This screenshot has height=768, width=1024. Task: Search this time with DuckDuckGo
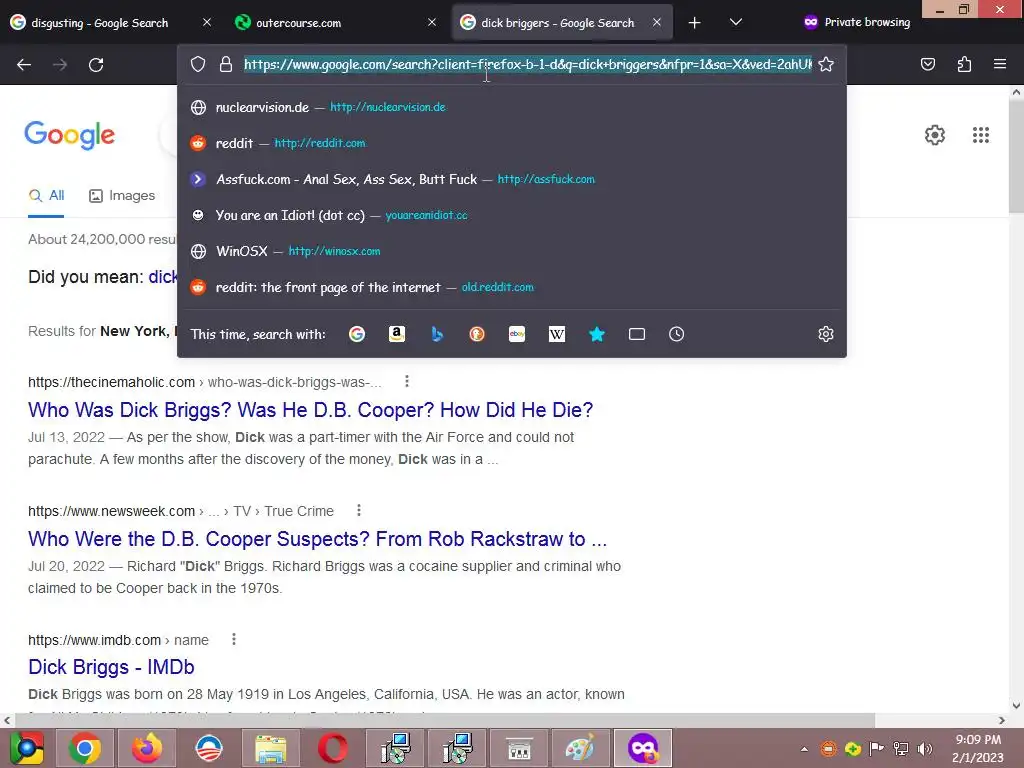477,334
